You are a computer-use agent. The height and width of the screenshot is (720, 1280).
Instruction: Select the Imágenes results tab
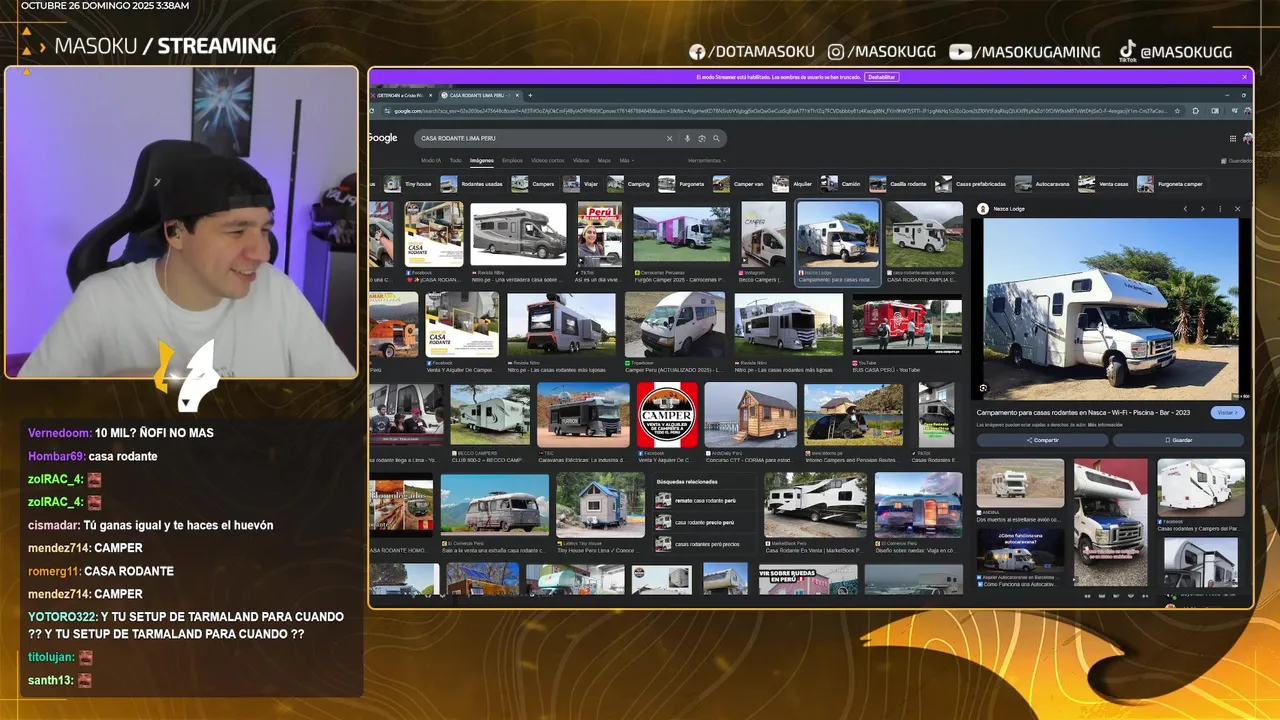click(482, 160)
